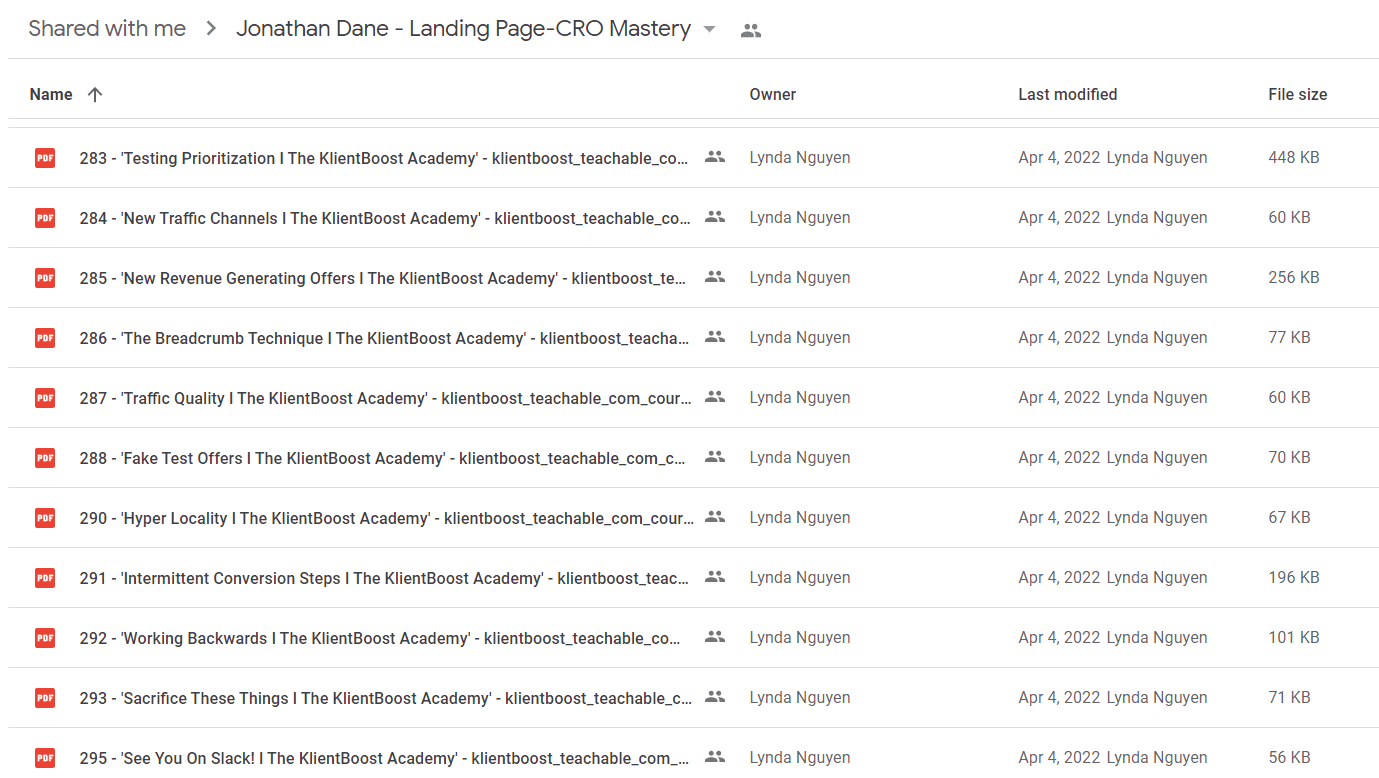1379x778 pixels.
Task: Click shared people icon on file 286 row
Action: 714,337
